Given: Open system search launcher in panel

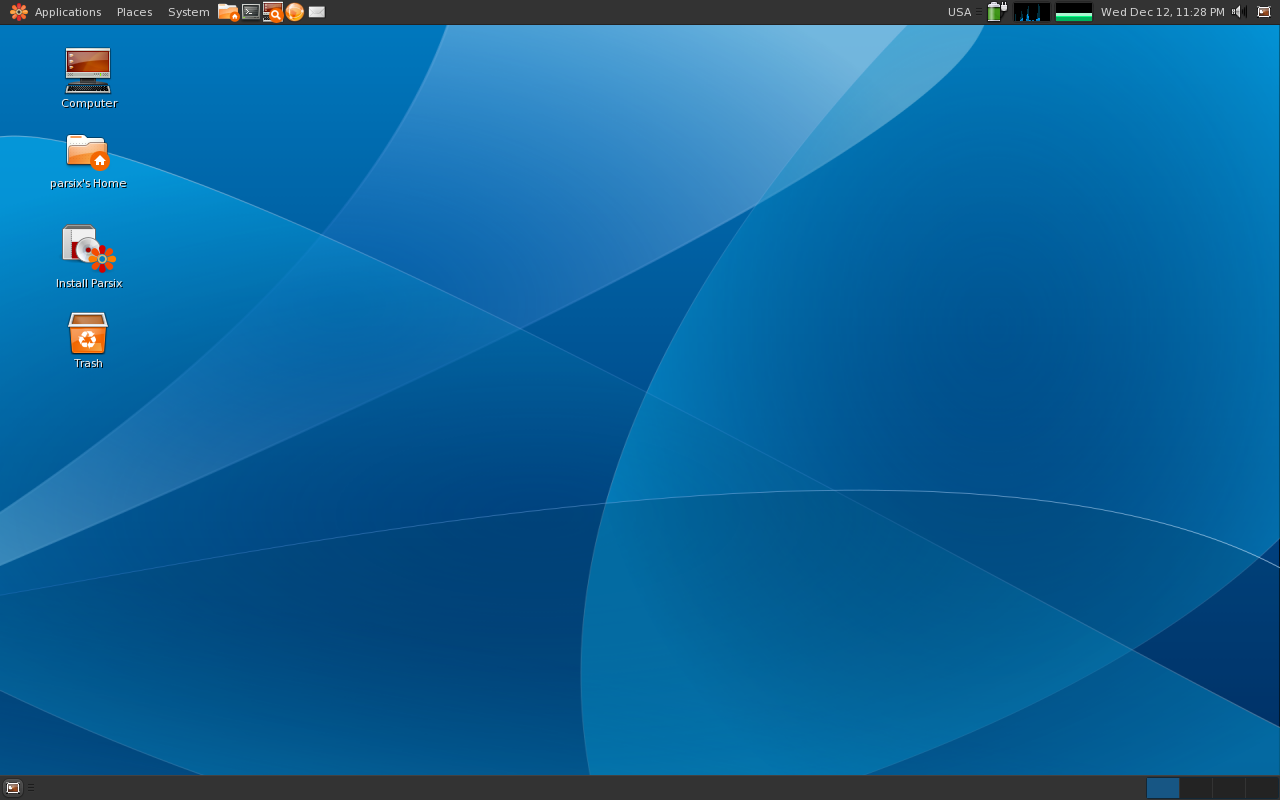Looking at the screenshot, I should pos(273,12).
